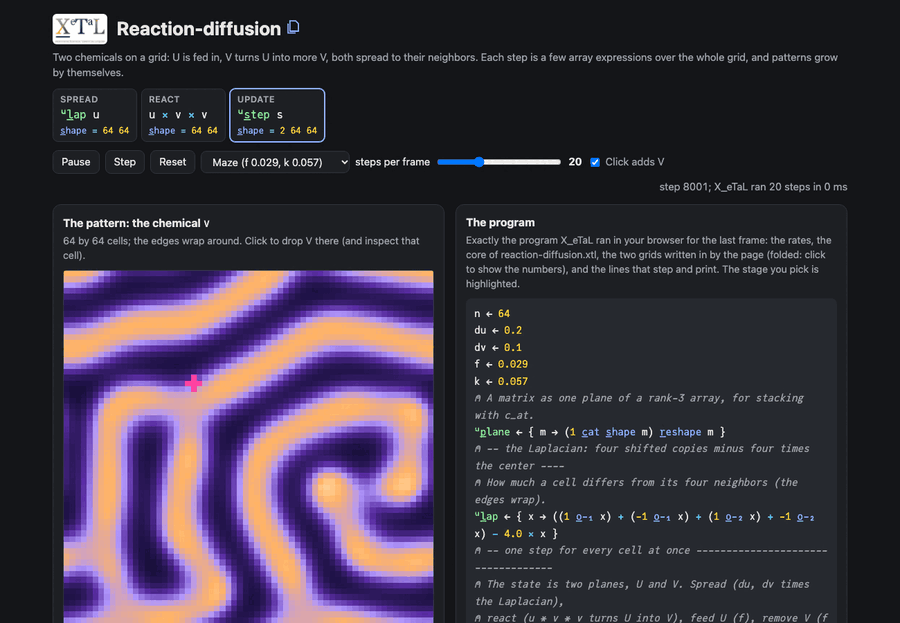Click 'shape = 64 64' under SPREAD

click(95, 131)
